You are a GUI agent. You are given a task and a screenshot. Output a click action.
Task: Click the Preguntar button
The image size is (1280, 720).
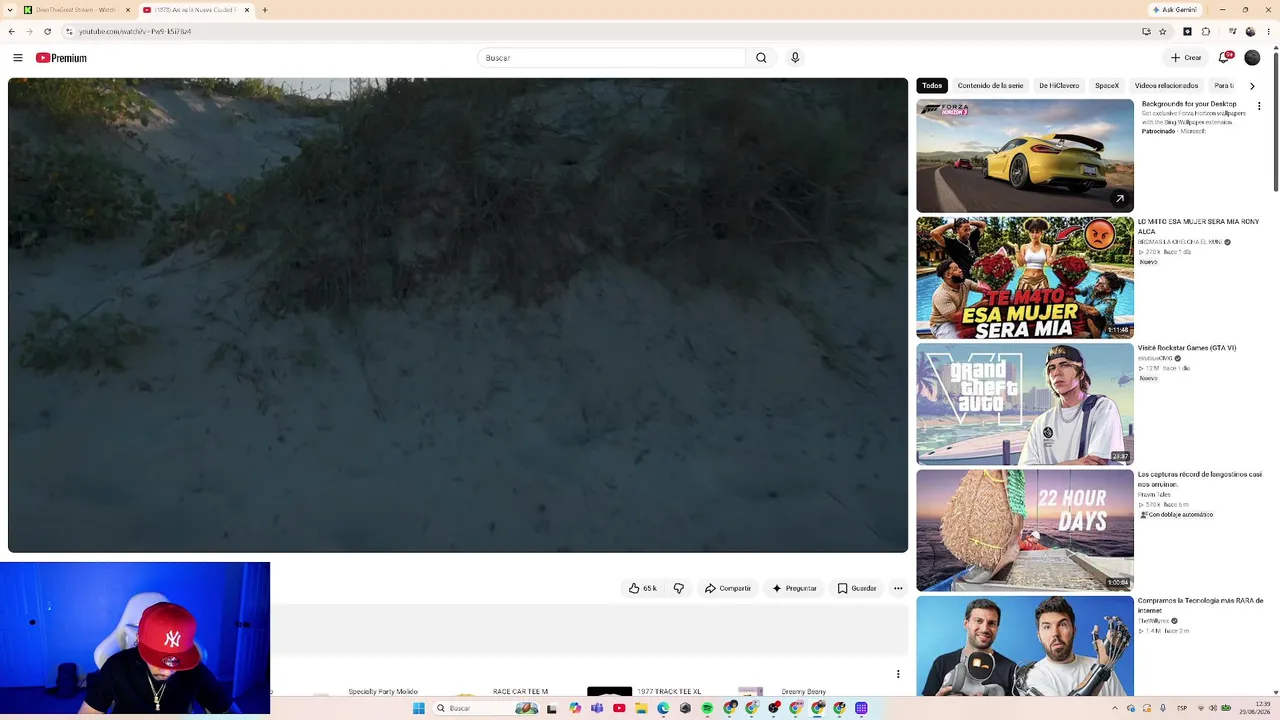[795, 588]
